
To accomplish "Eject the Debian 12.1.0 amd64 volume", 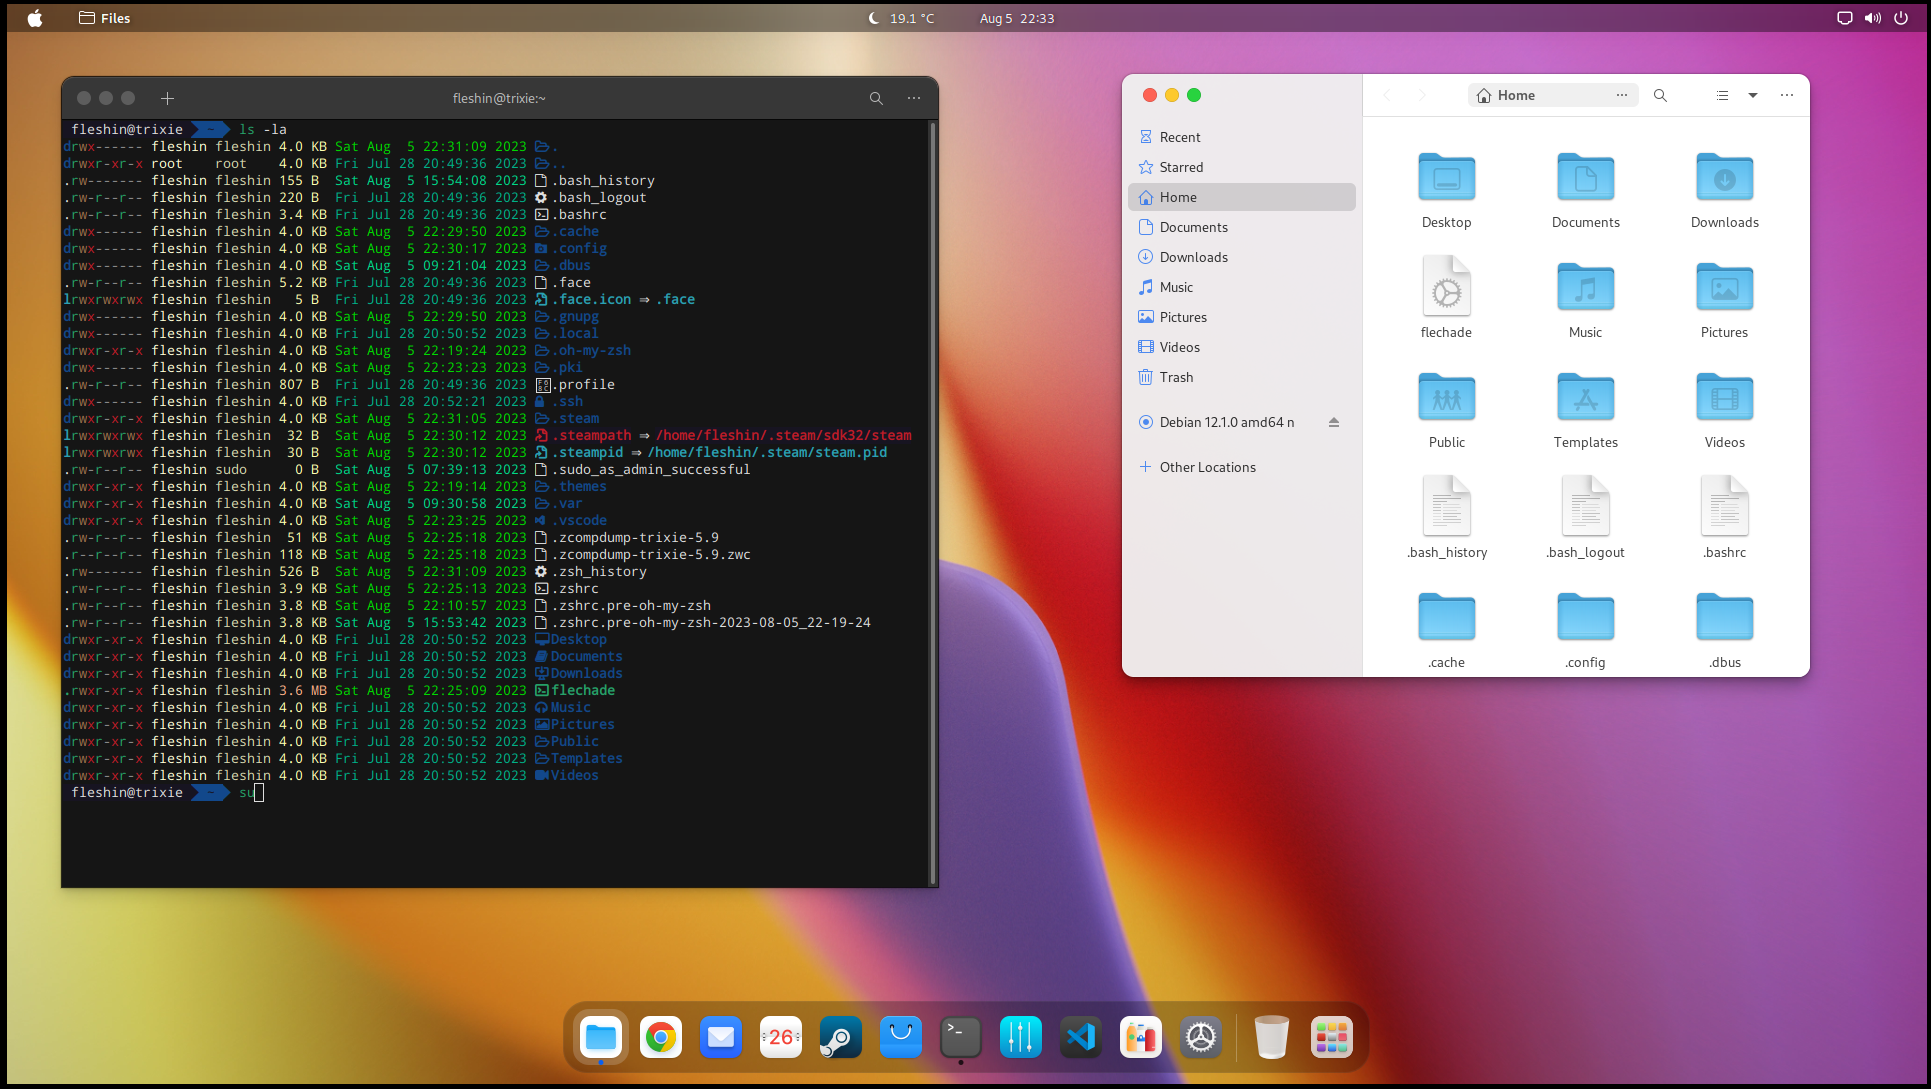I will pos(1333,422).
